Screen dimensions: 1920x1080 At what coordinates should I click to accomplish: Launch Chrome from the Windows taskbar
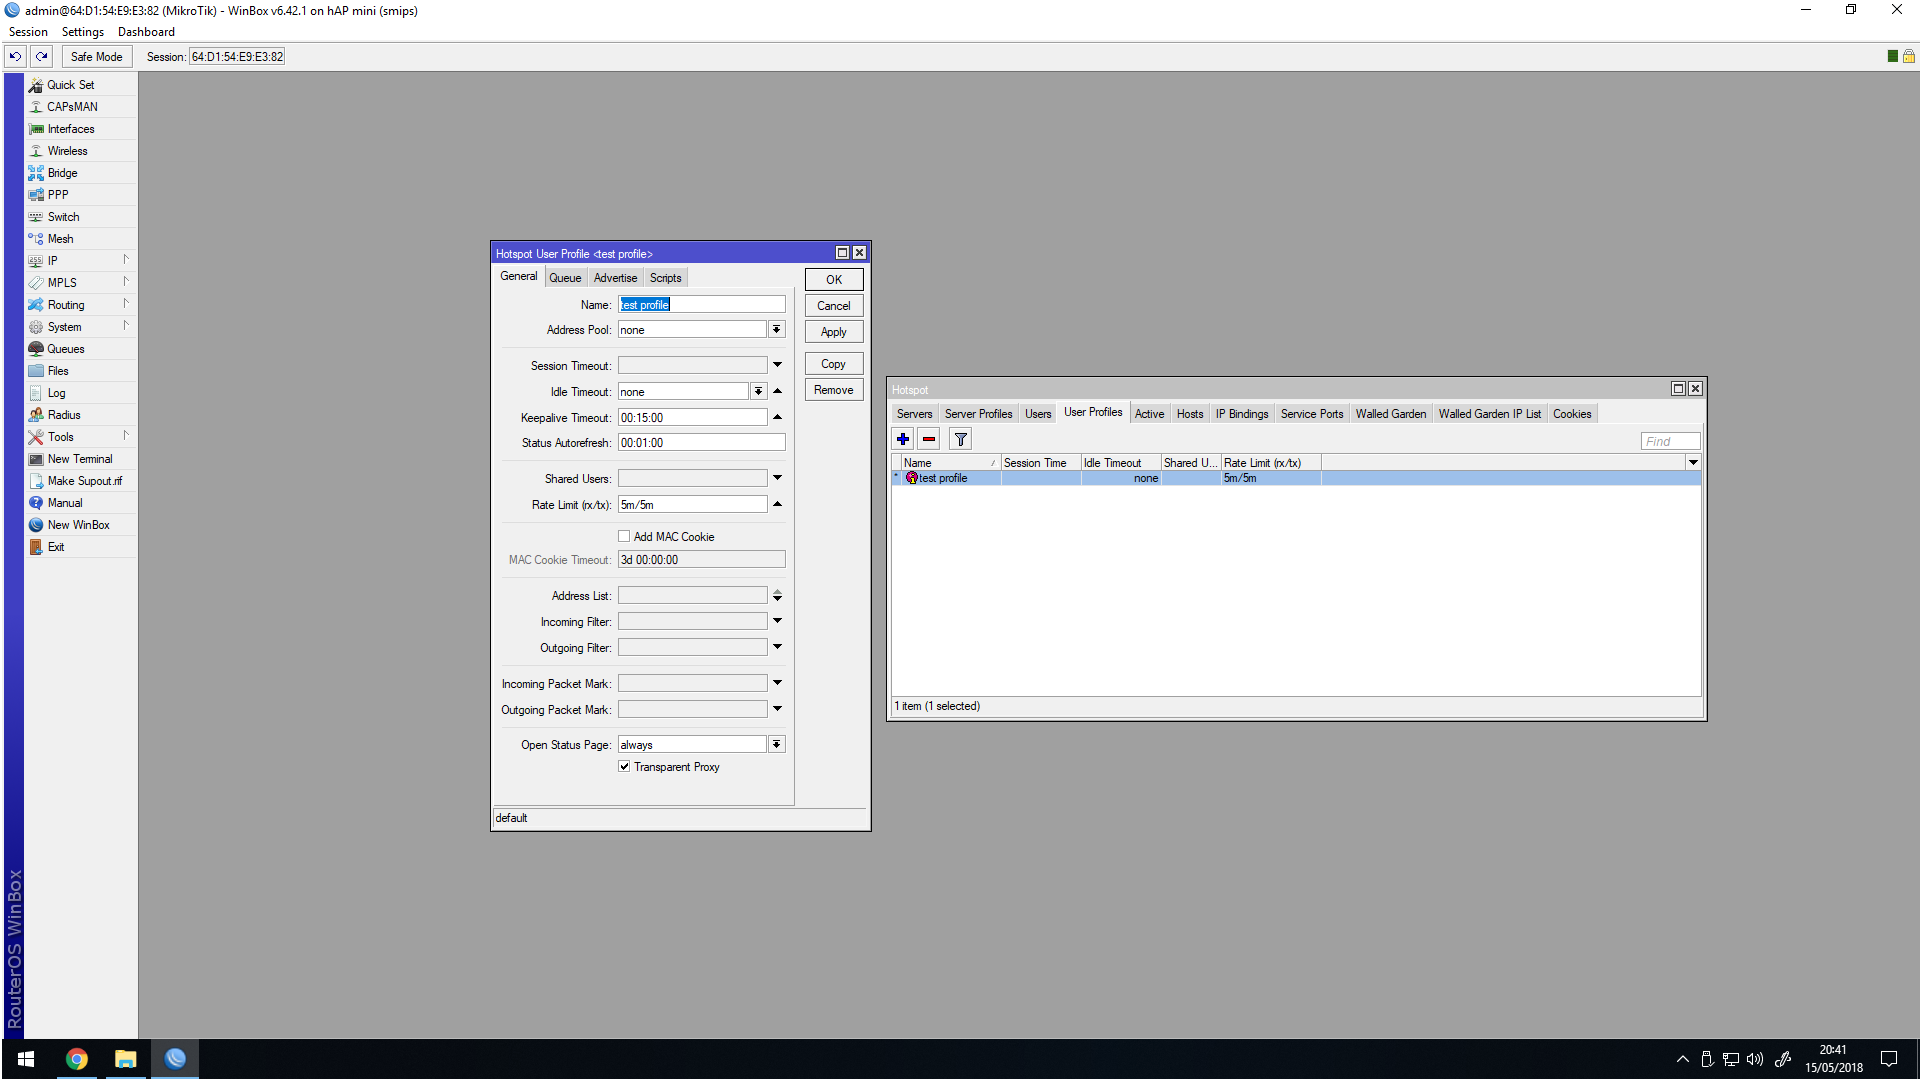77,1059
